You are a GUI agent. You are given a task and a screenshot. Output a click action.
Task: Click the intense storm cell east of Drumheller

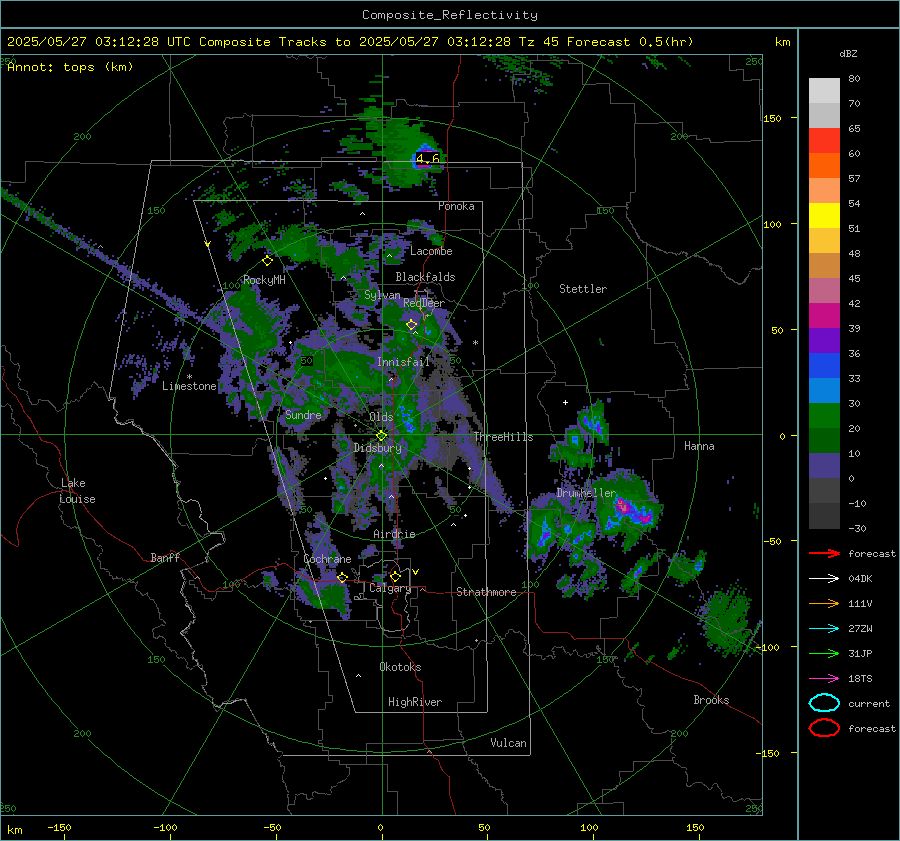[x=629, y=509]
